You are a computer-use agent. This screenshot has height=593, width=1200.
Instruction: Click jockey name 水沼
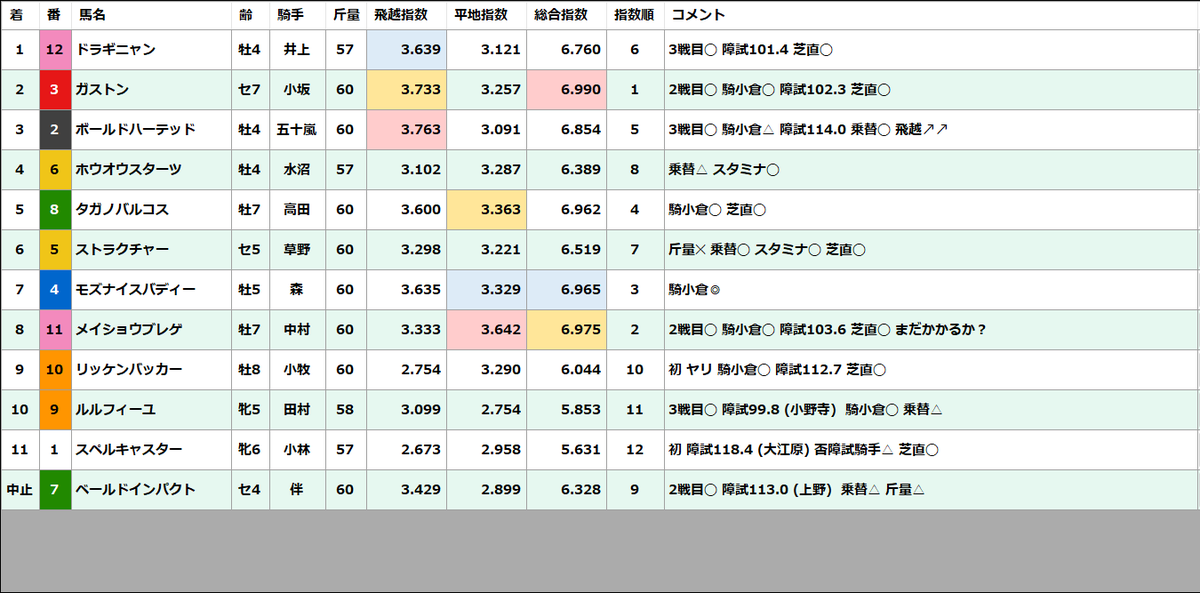tap(297, 170)
